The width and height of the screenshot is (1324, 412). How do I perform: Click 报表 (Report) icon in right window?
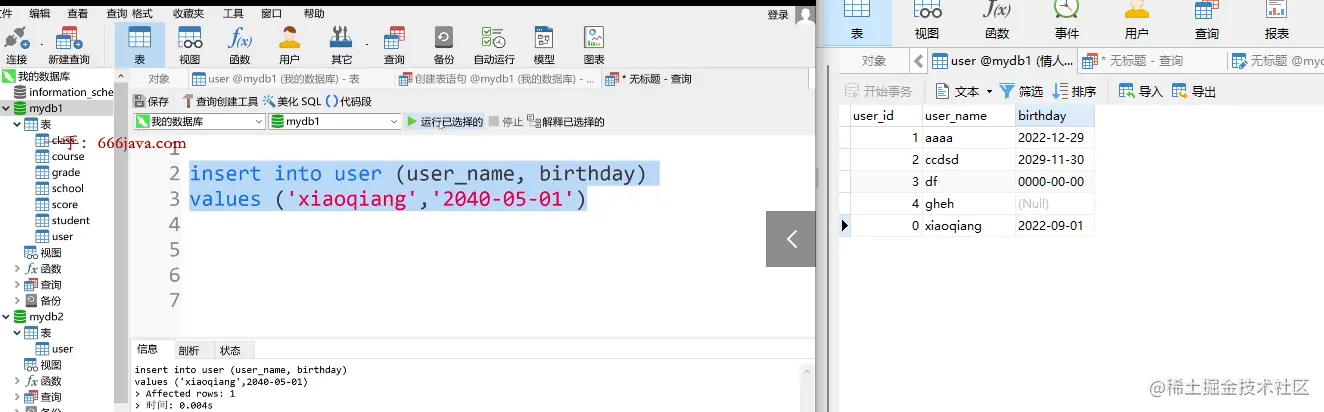coord(1277,20)
